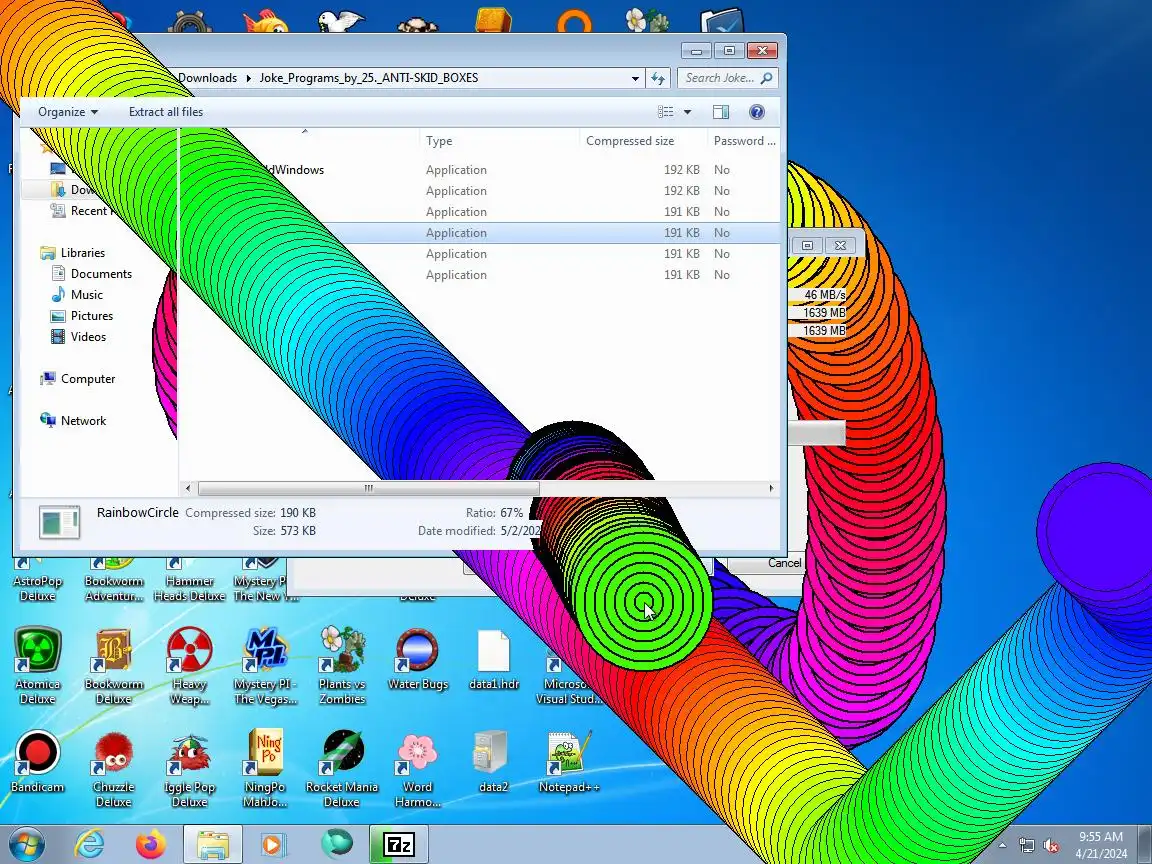Select Plants vs Zombies desktop icon
1152x864 pixels.
click(342, 665)
